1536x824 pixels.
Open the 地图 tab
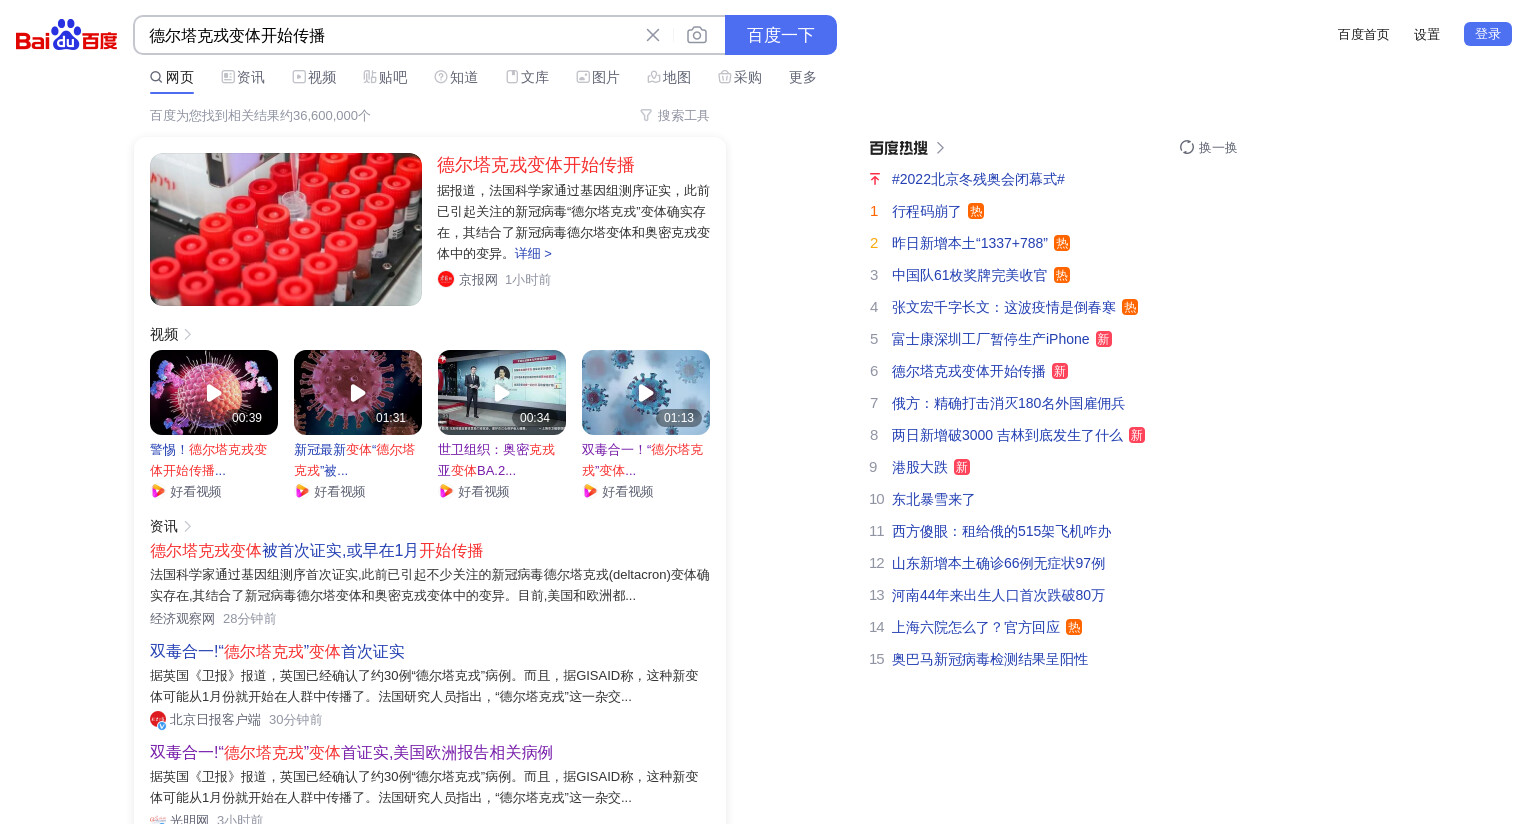tap(669, 77)
